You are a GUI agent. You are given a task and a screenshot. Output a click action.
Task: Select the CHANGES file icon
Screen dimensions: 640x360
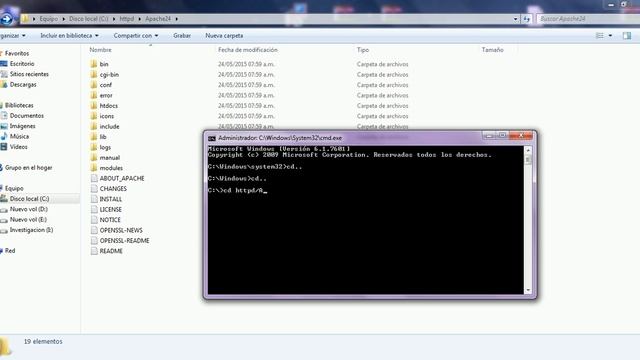(94, 189)
